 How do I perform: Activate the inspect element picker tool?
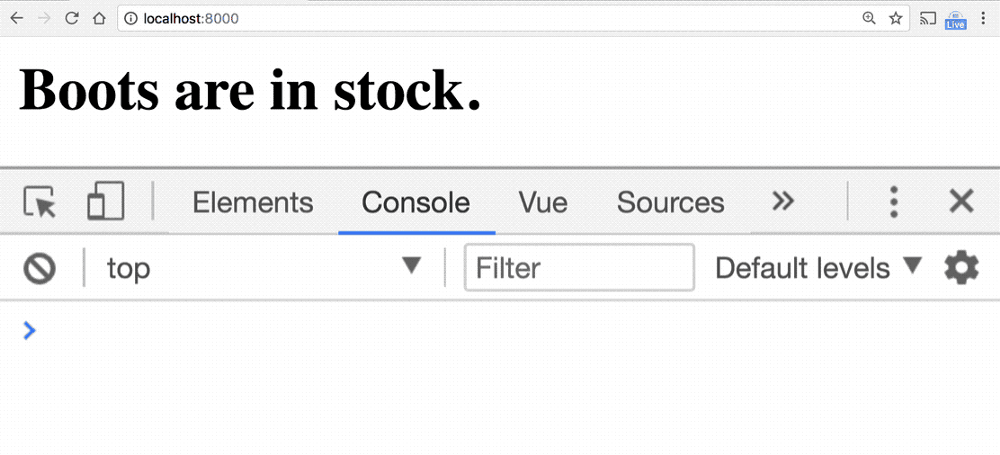(x=40, y=202)
